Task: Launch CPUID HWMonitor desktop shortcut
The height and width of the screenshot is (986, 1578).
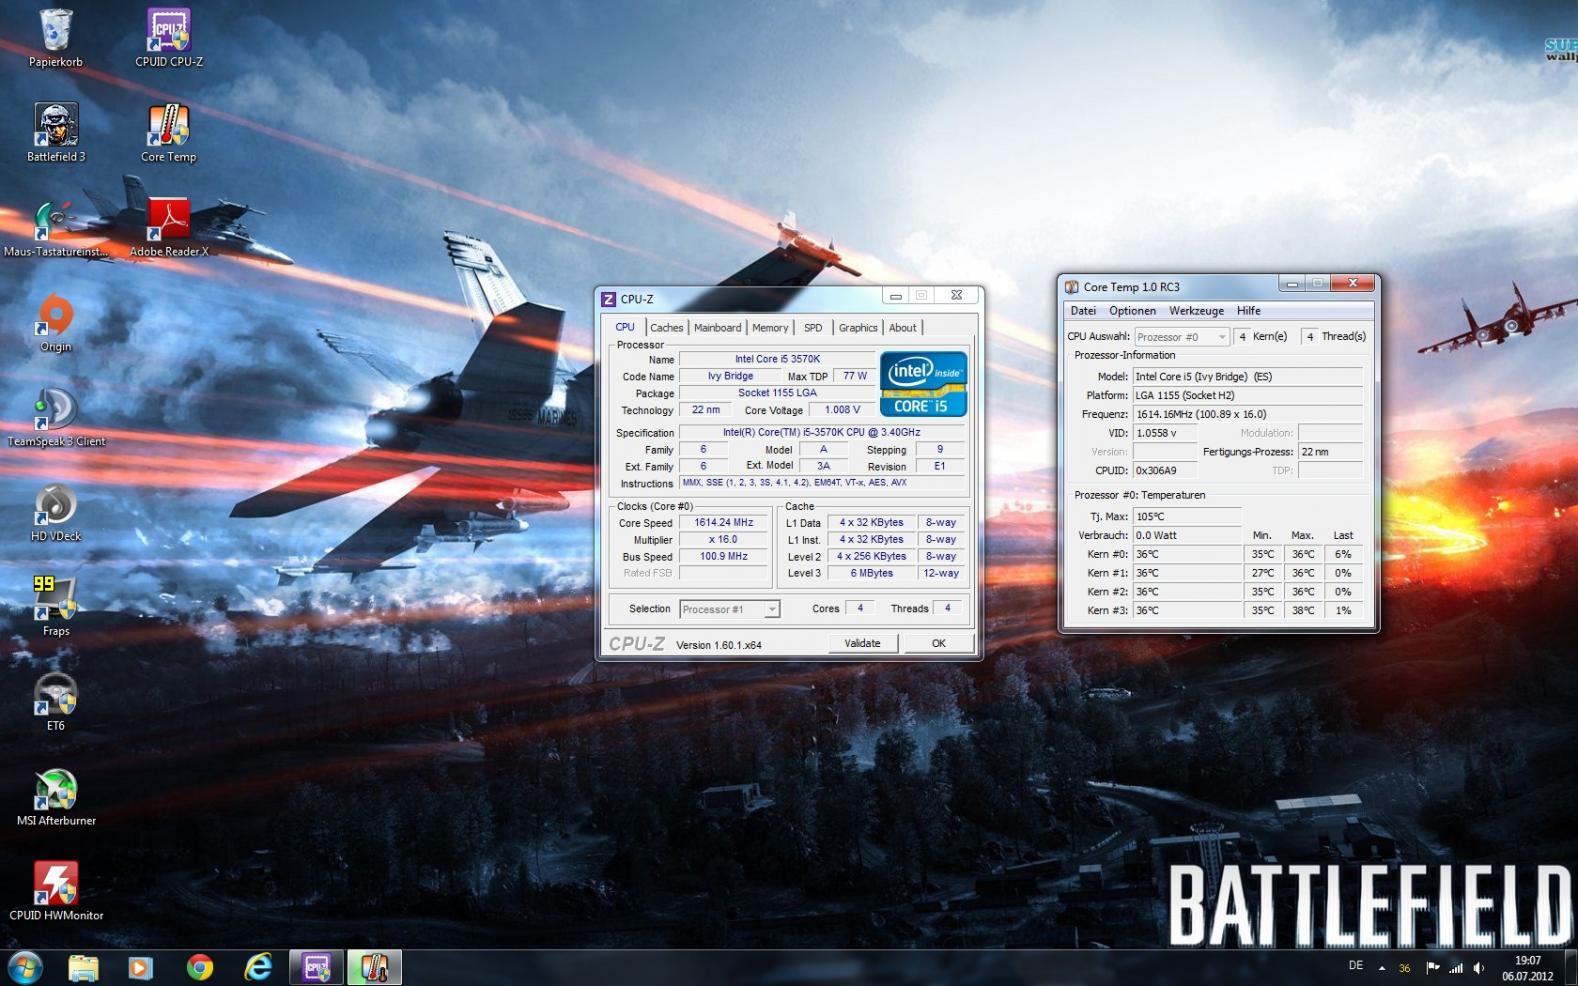Action: click(x=56, y=892)
